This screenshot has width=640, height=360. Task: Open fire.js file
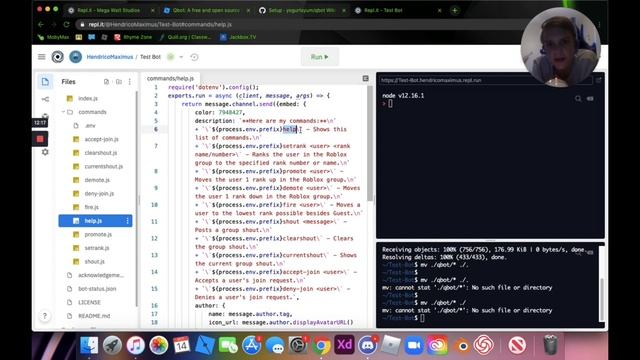(91, 207)
